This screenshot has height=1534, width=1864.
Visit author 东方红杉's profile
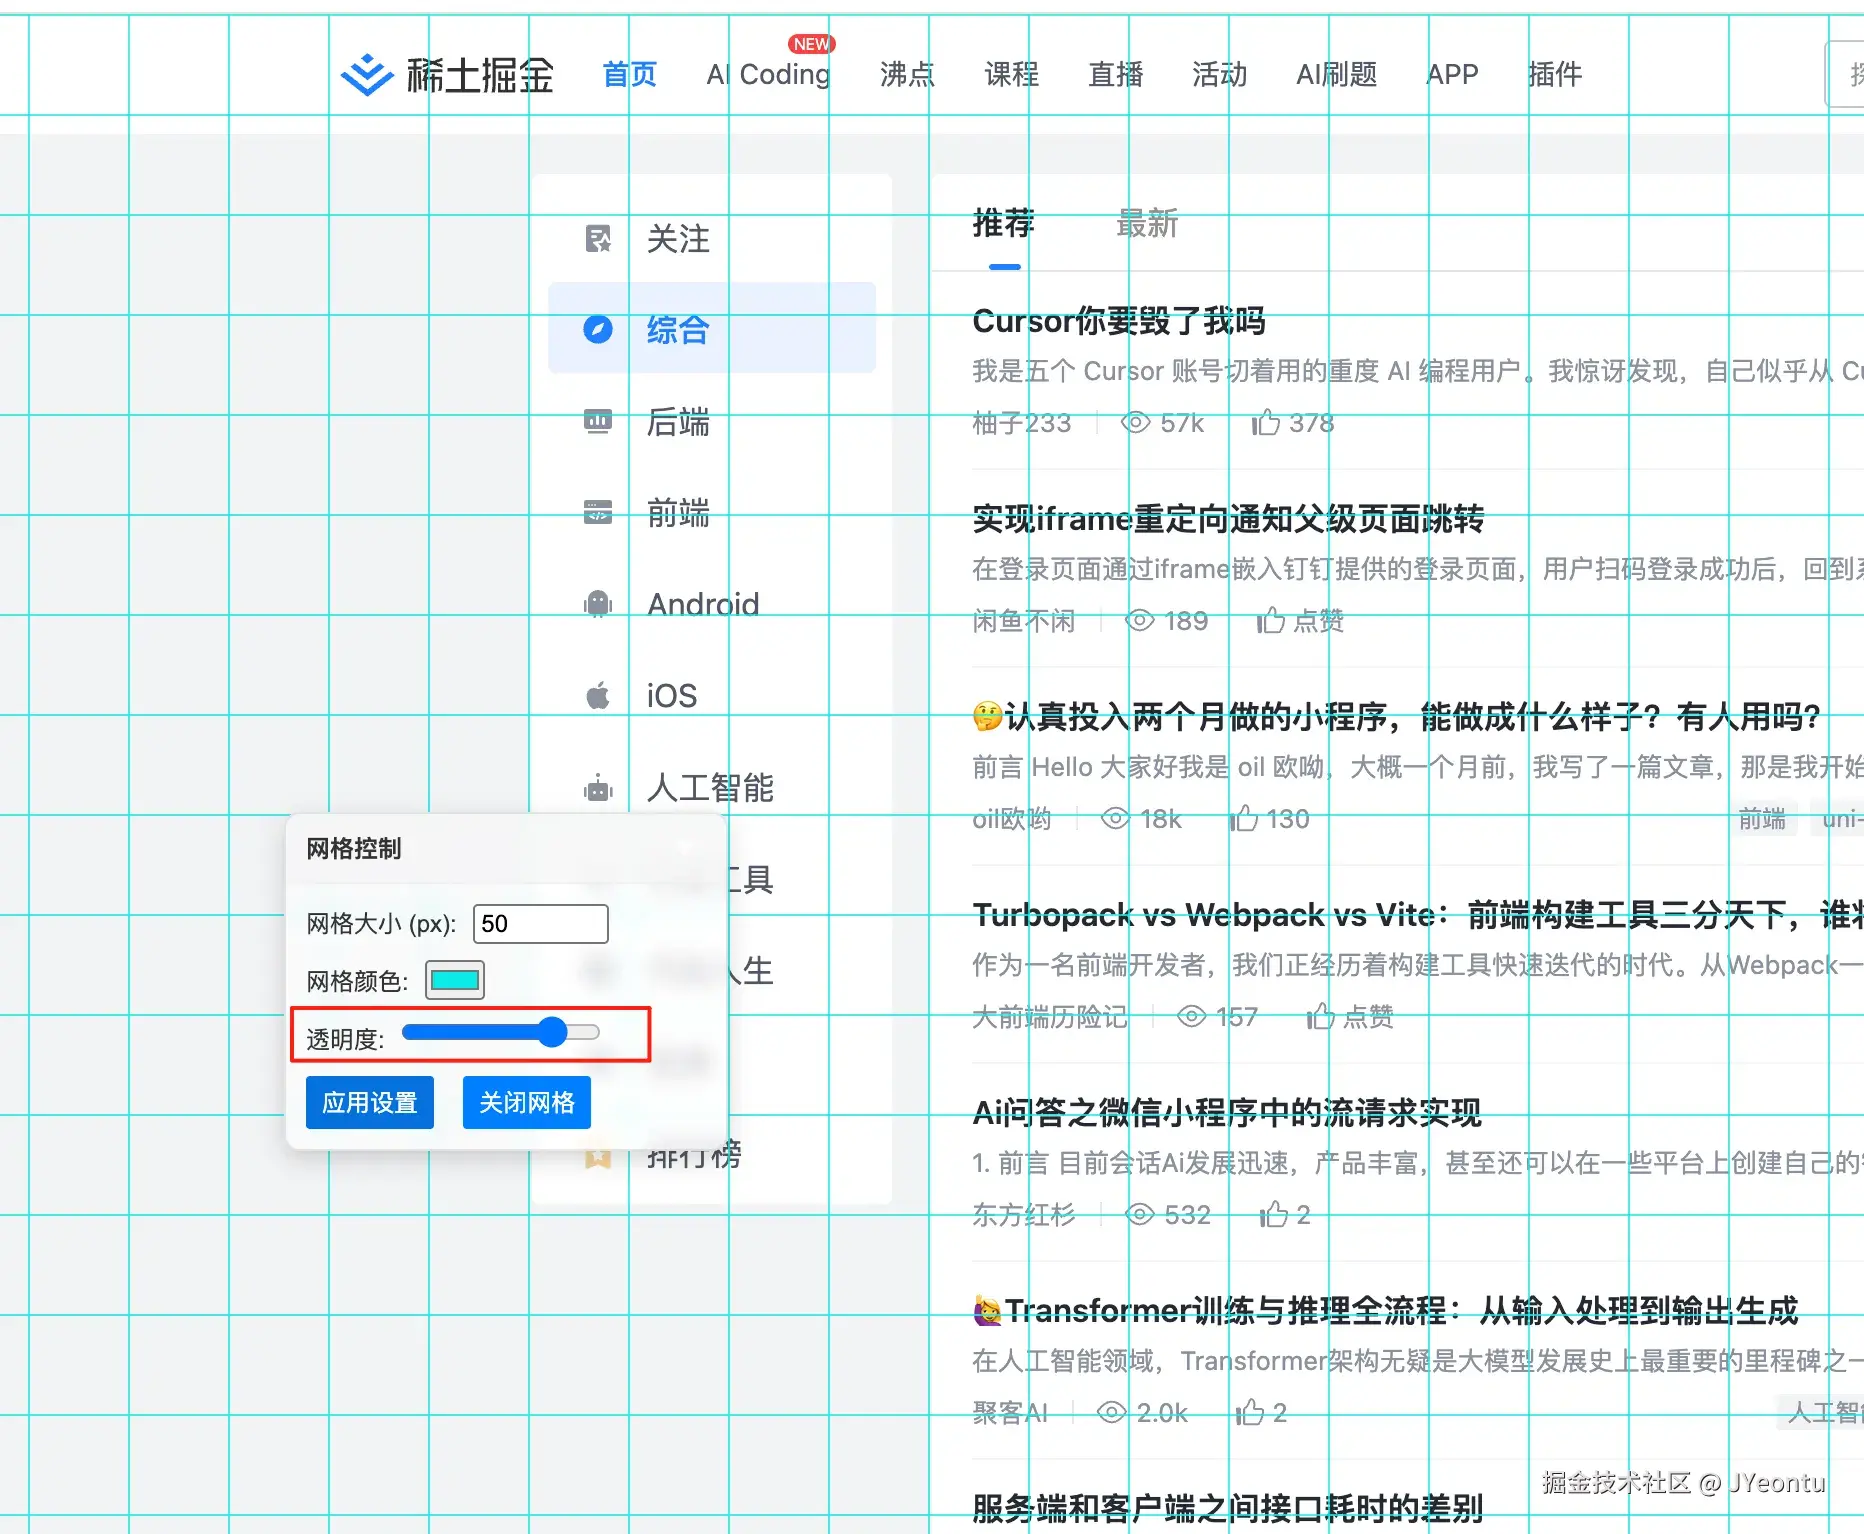1024,1215
